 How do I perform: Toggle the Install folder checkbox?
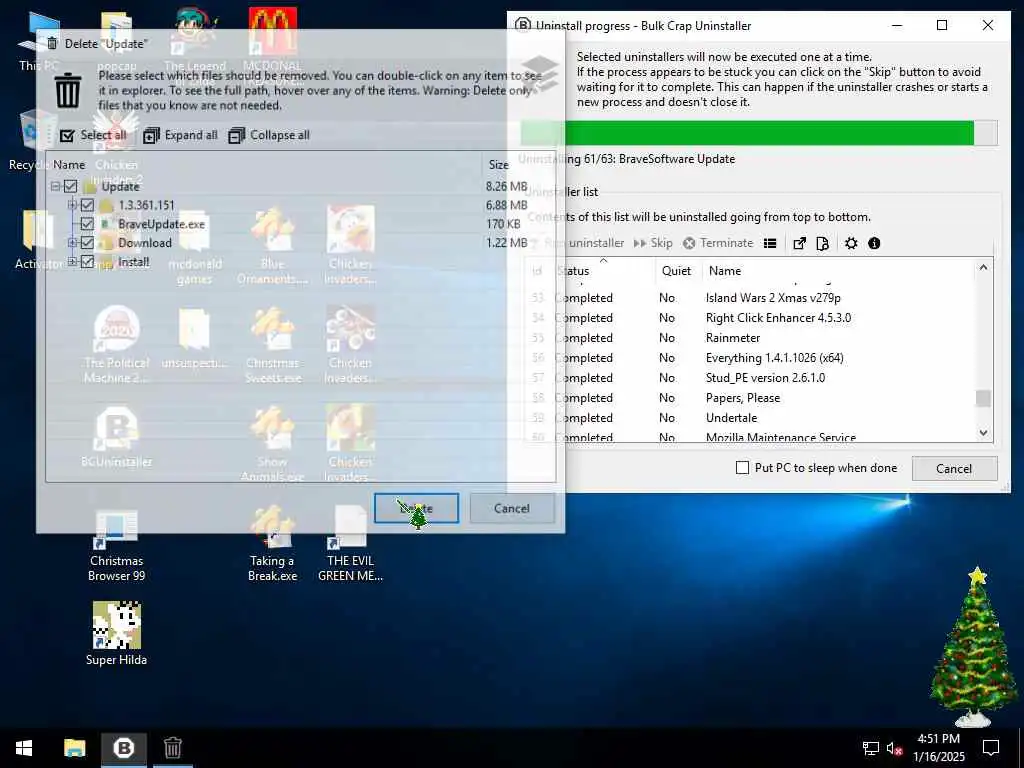tap(88, 262)
